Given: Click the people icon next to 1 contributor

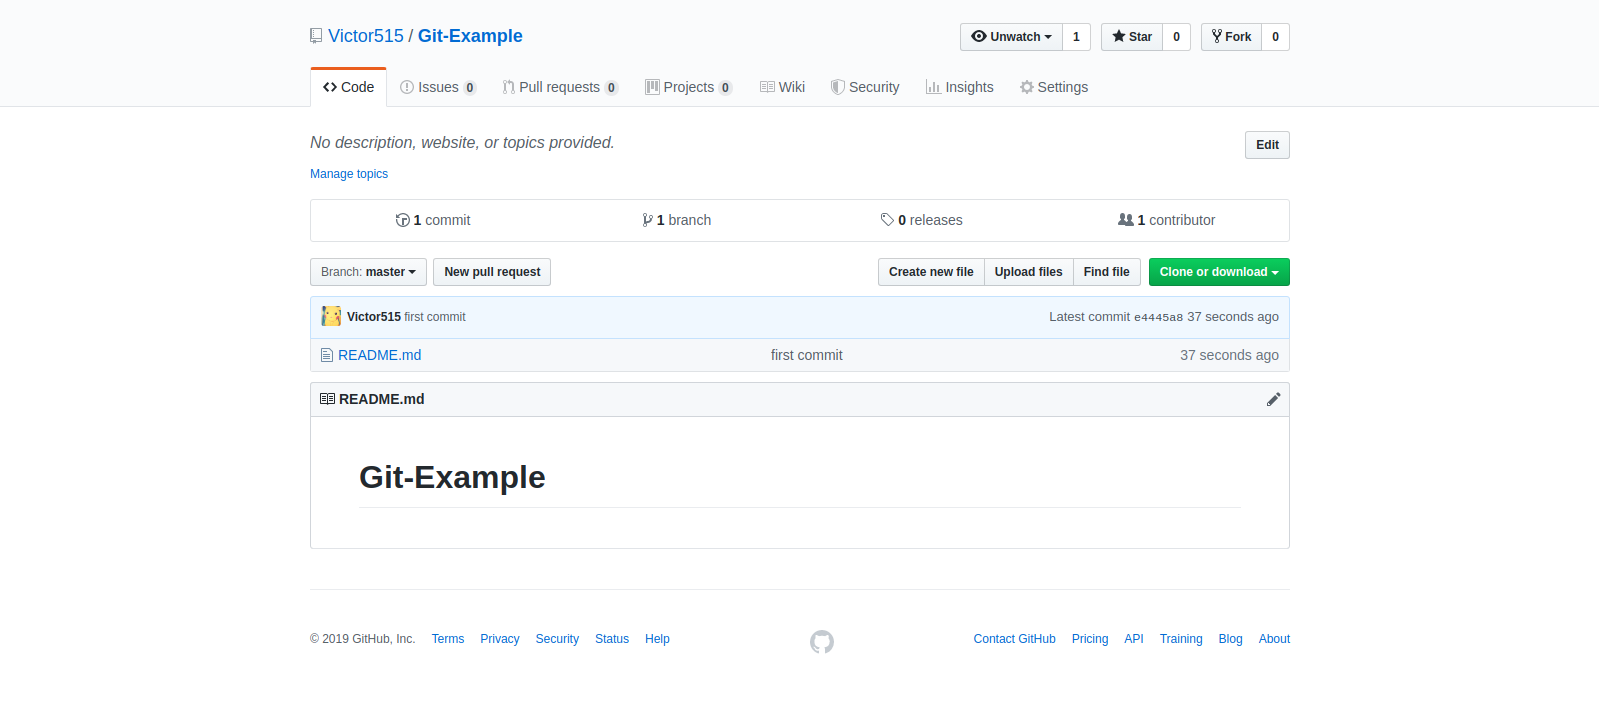Looking at the screenshot, I should (x=1126, y=220).
